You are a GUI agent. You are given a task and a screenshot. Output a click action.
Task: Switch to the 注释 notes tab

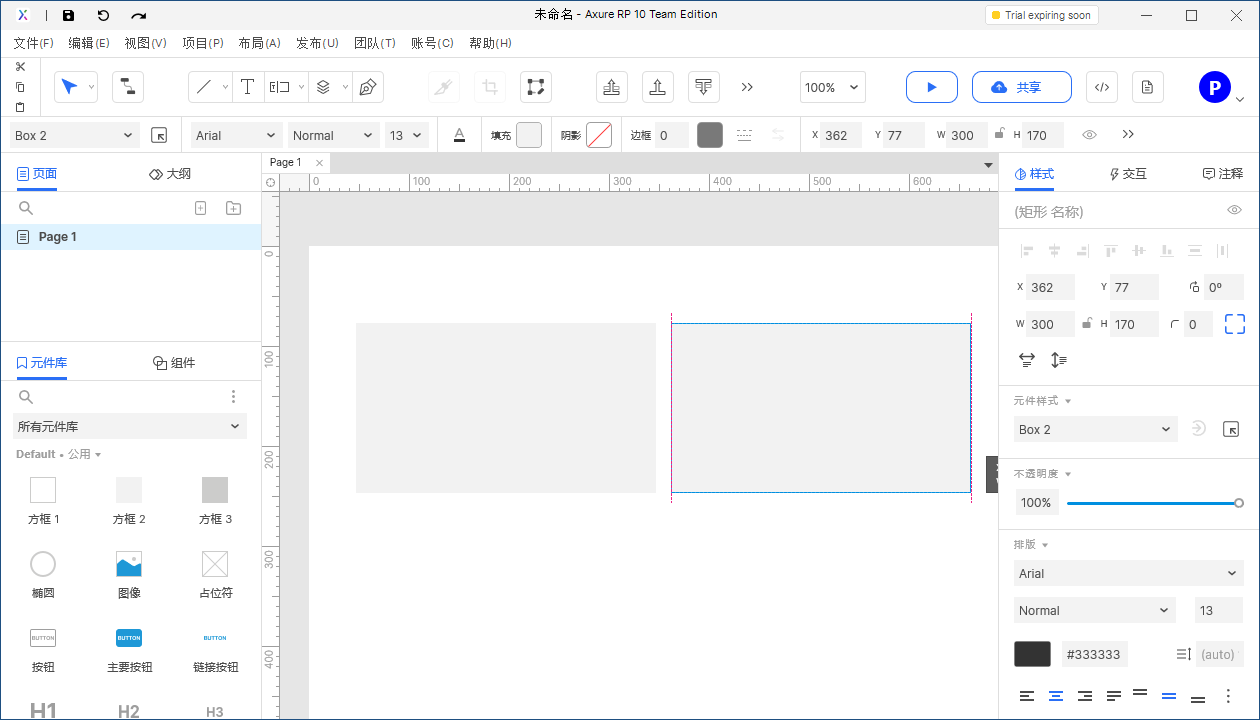coord(1223,173)
